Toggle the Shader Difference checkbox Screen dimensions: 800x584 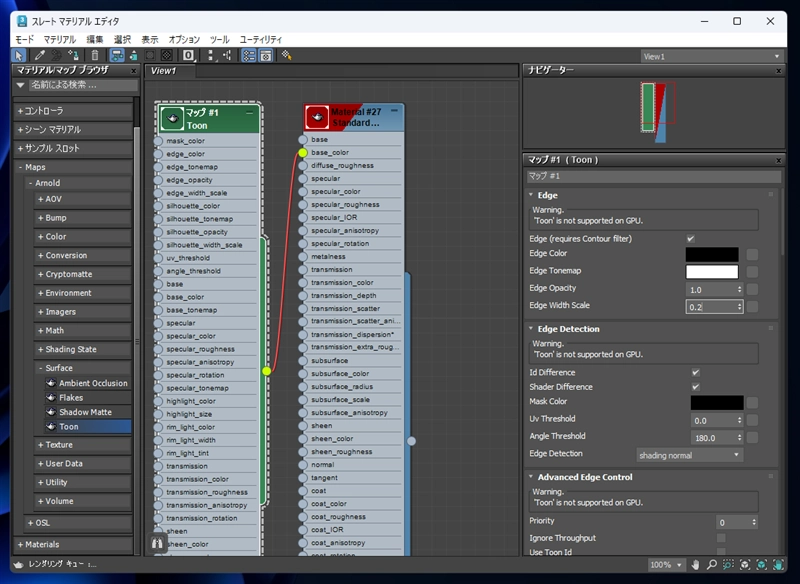coord(695,387)
